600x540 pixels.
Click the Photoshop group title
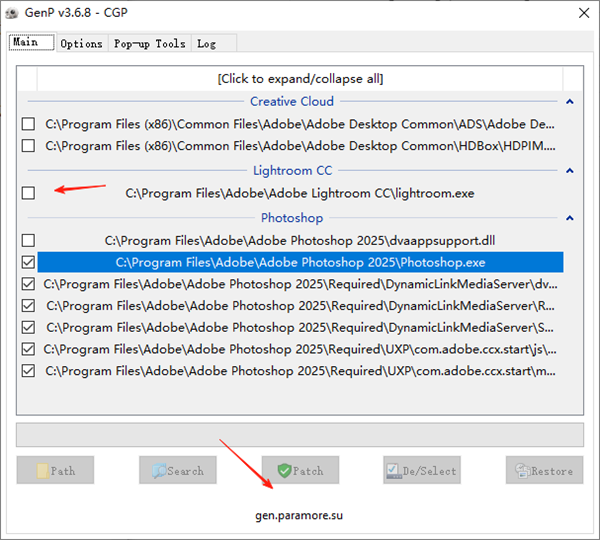[292, 218]
